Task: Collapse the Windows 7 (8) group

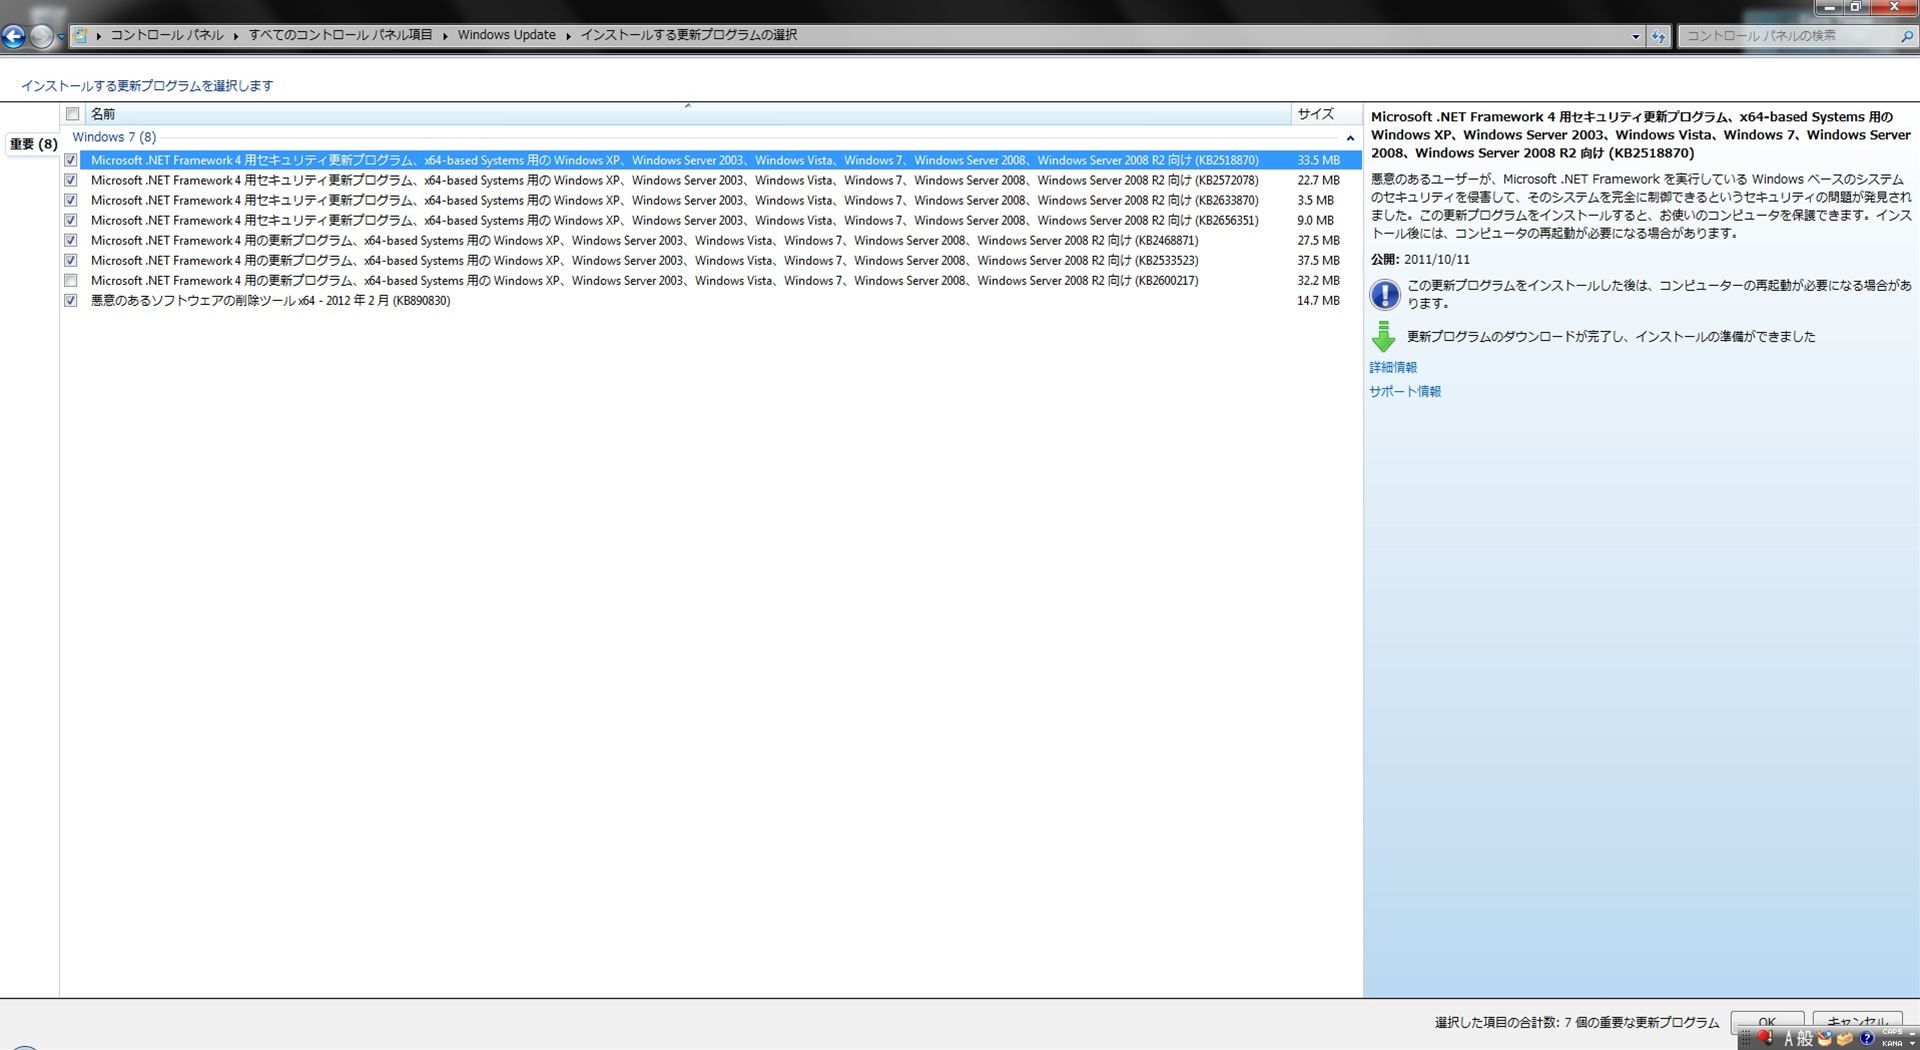Action: pos(1350,138)
